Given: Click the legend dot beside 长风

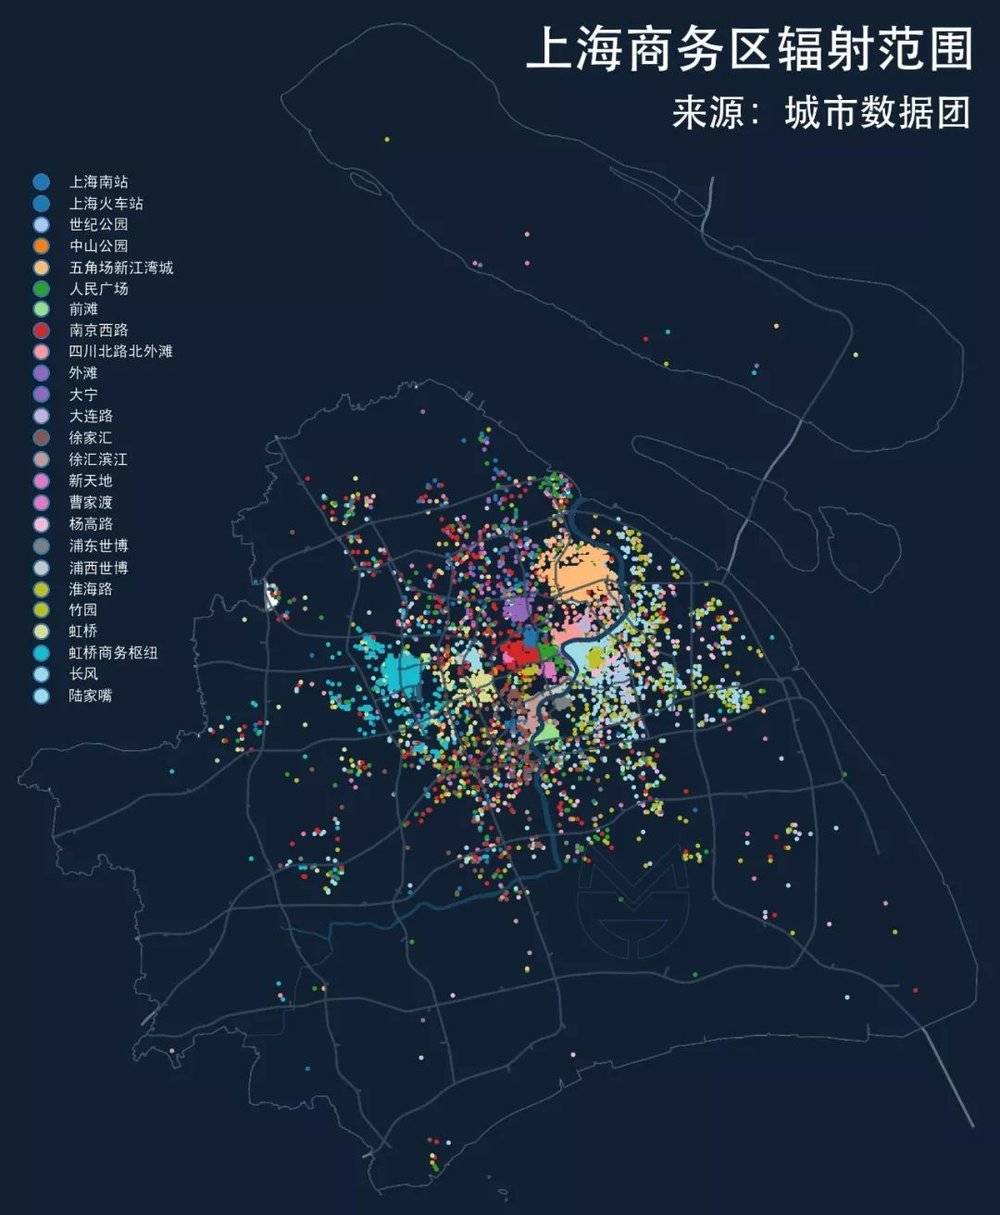Looking at the screenshot, I should tap(41, 674).
